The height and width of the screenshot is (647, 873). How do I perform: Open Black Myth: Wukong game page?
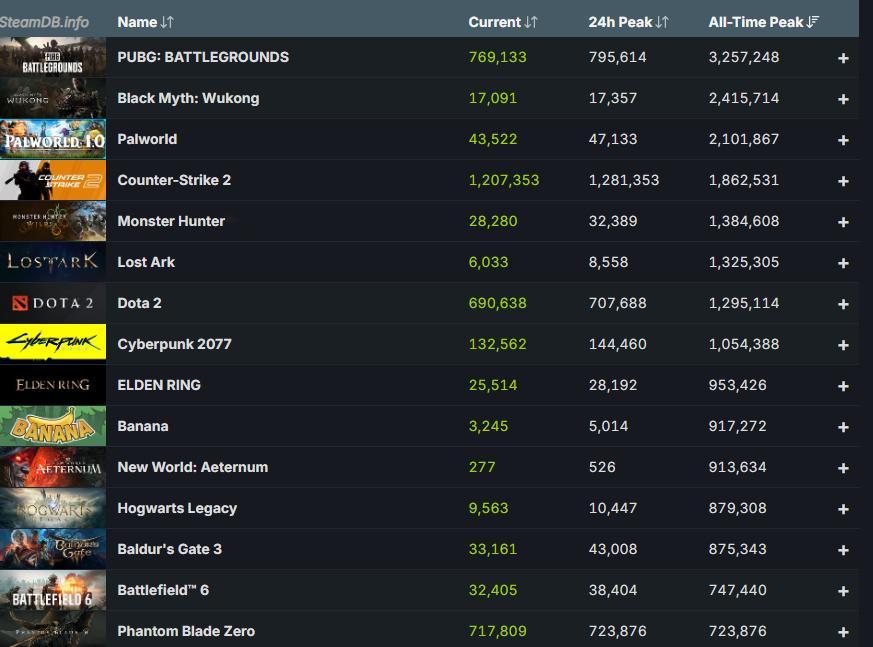point(188,99)
